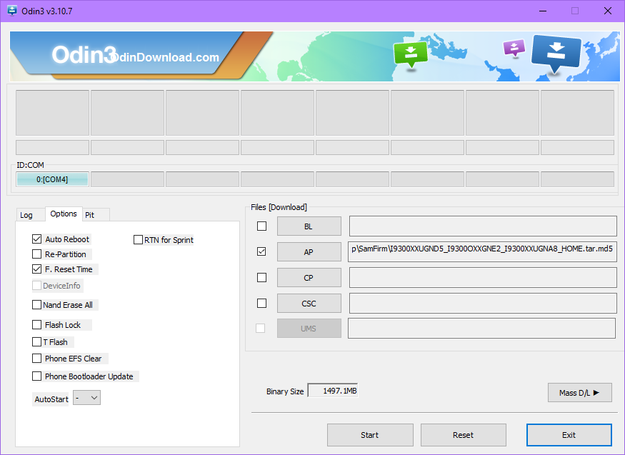Minimize the Odin3 window
This screenshot has width=625, height=455.
click(543, 11)
